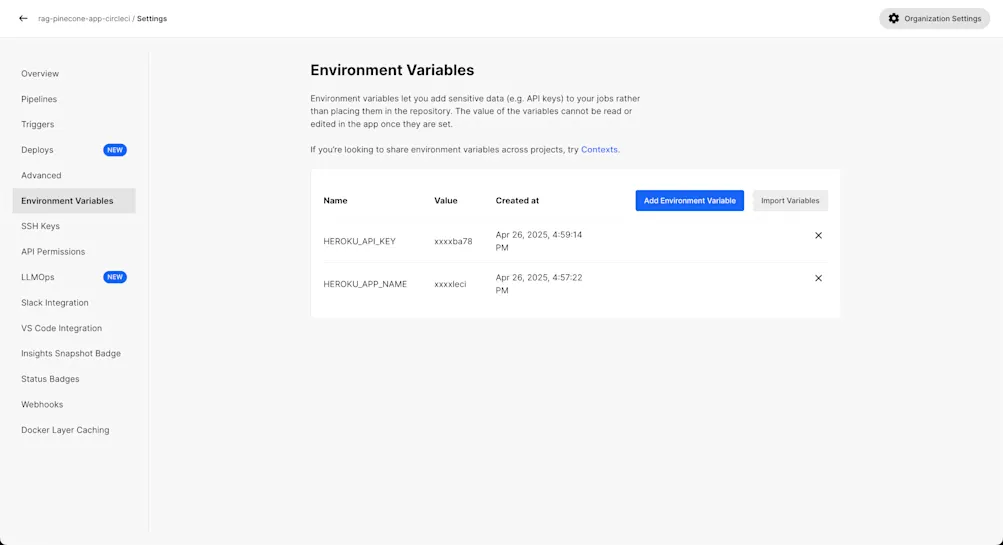Click the masked value xxxxba78
1003x545 pixels.
point(453,241)
